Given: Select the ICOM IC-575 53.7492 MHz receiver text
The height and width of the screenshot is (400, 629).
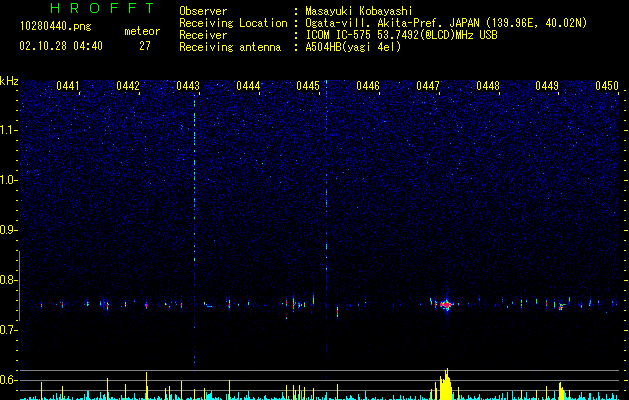Looking at the screenshot, I should click(401, 35).
